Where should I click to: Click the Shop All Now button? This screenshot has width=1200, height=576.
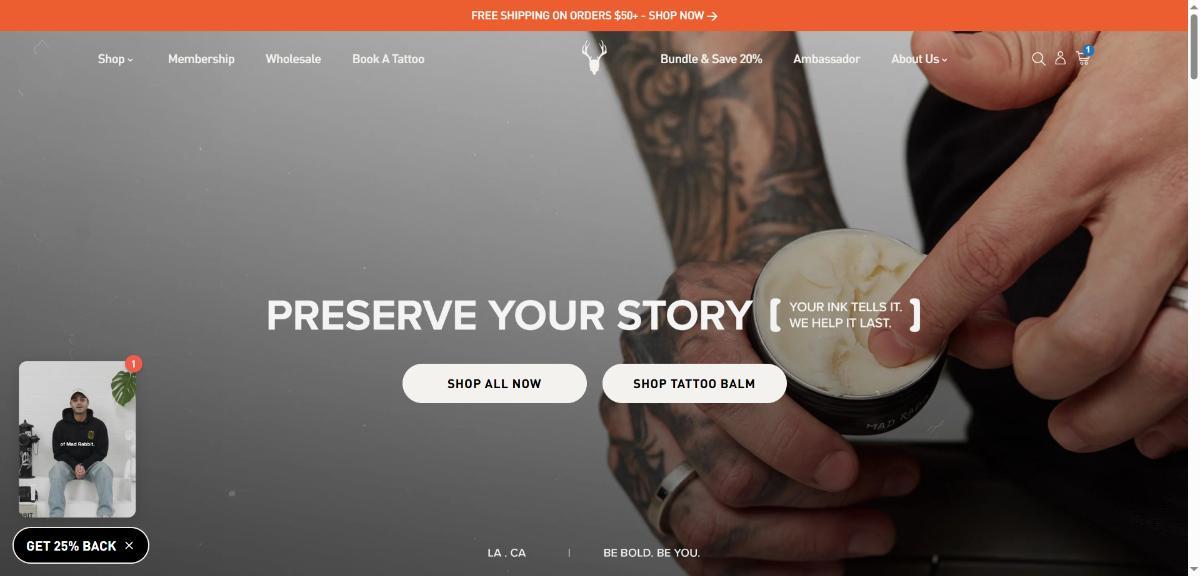pyautogui.click(x=494, y=383)
